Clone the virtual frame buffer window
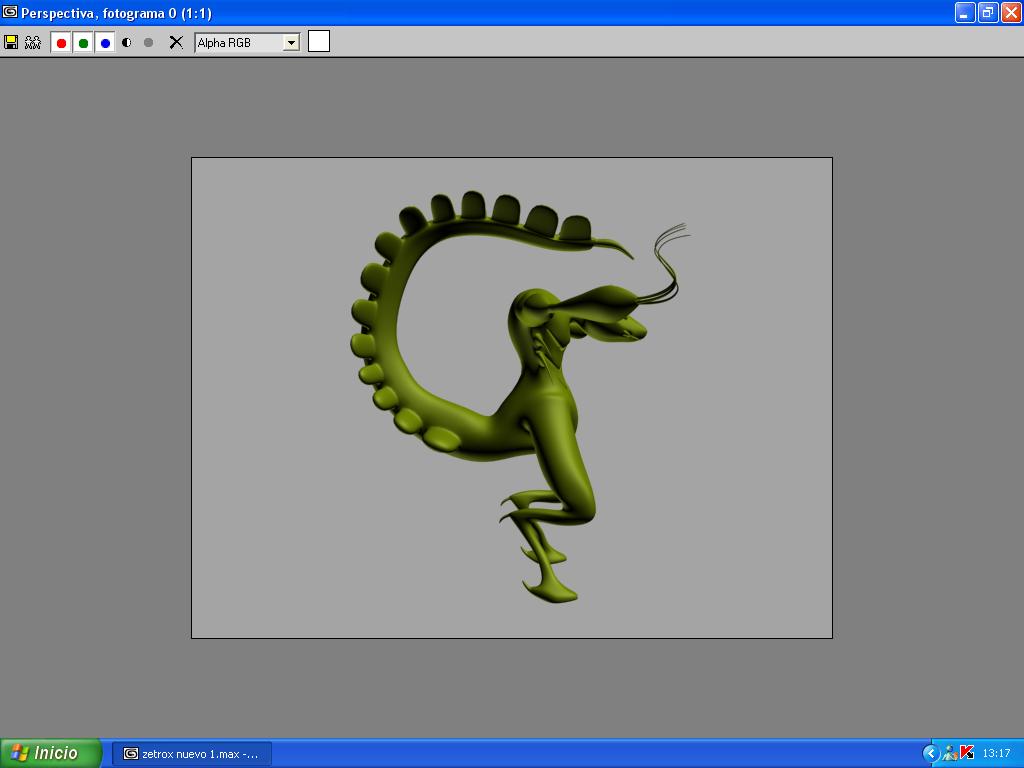Viewport: 1024px width, 768px height. (33, 42)
